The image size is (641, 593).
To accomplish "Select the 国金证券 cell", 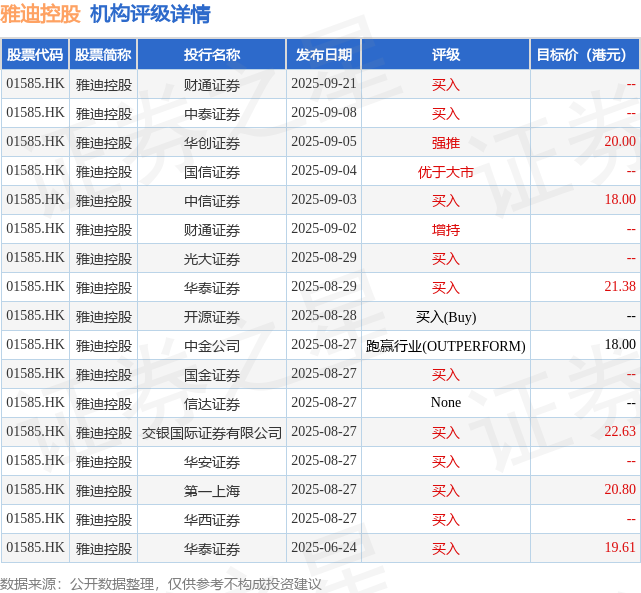I will [212, 374].
